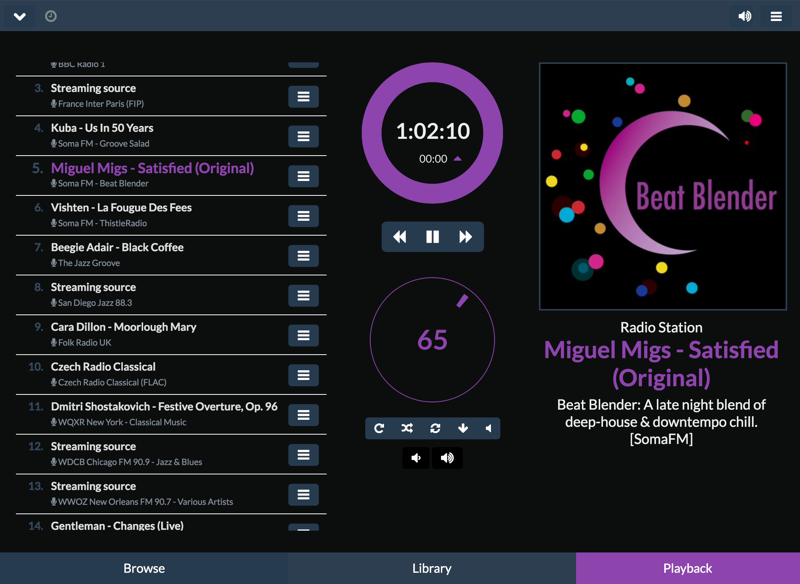Open menu for Dmitri Shostakovich Festive Overture
800x584 pixels.
[x=304, y=415]
